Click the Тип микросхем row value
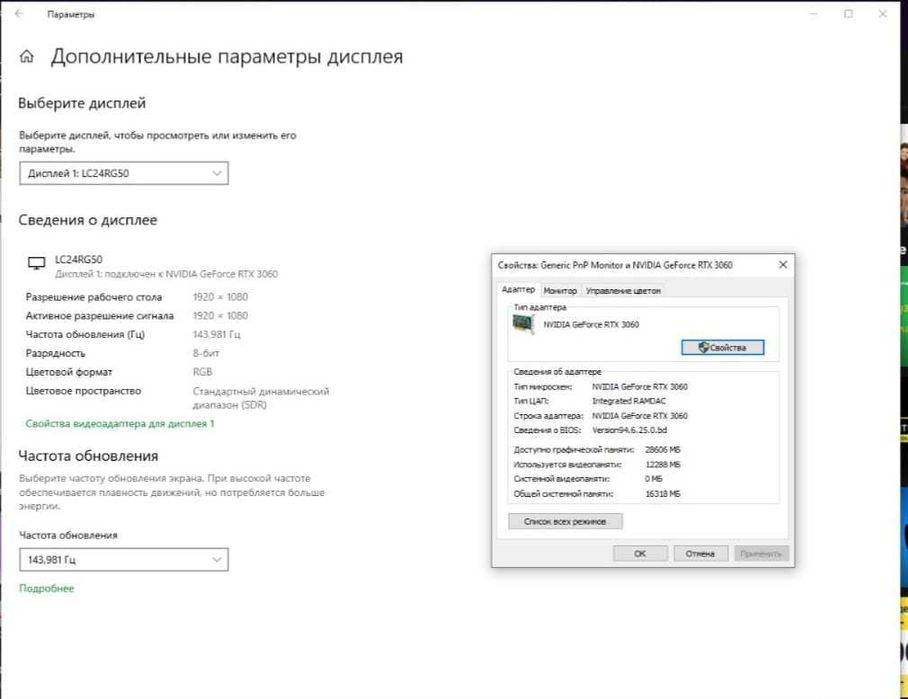The width and height of the screenshot is (908, 699). (640, 386)
